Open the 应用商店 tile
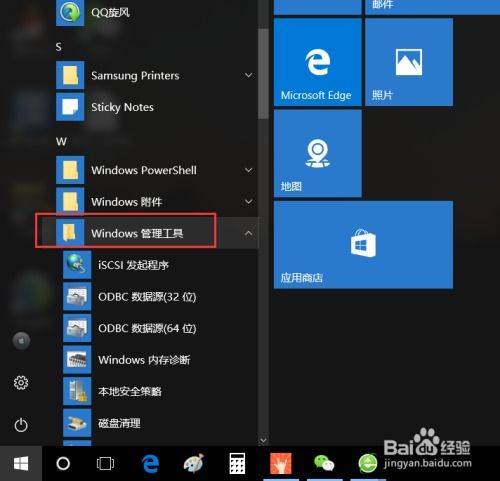Viewport: 500px width, 481px height. (x=363, y=245)
